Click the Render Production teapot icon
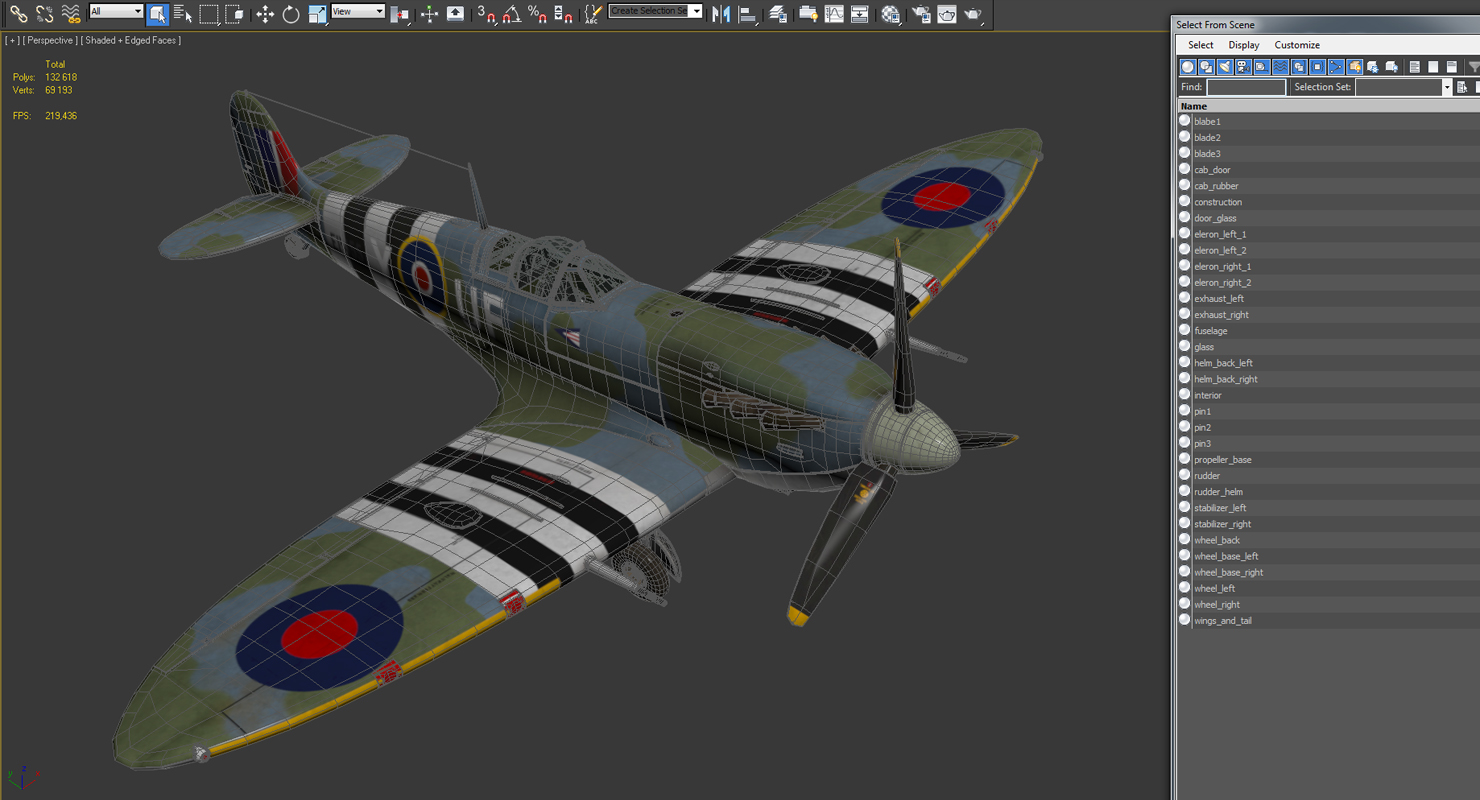 [x=974, y=14]
